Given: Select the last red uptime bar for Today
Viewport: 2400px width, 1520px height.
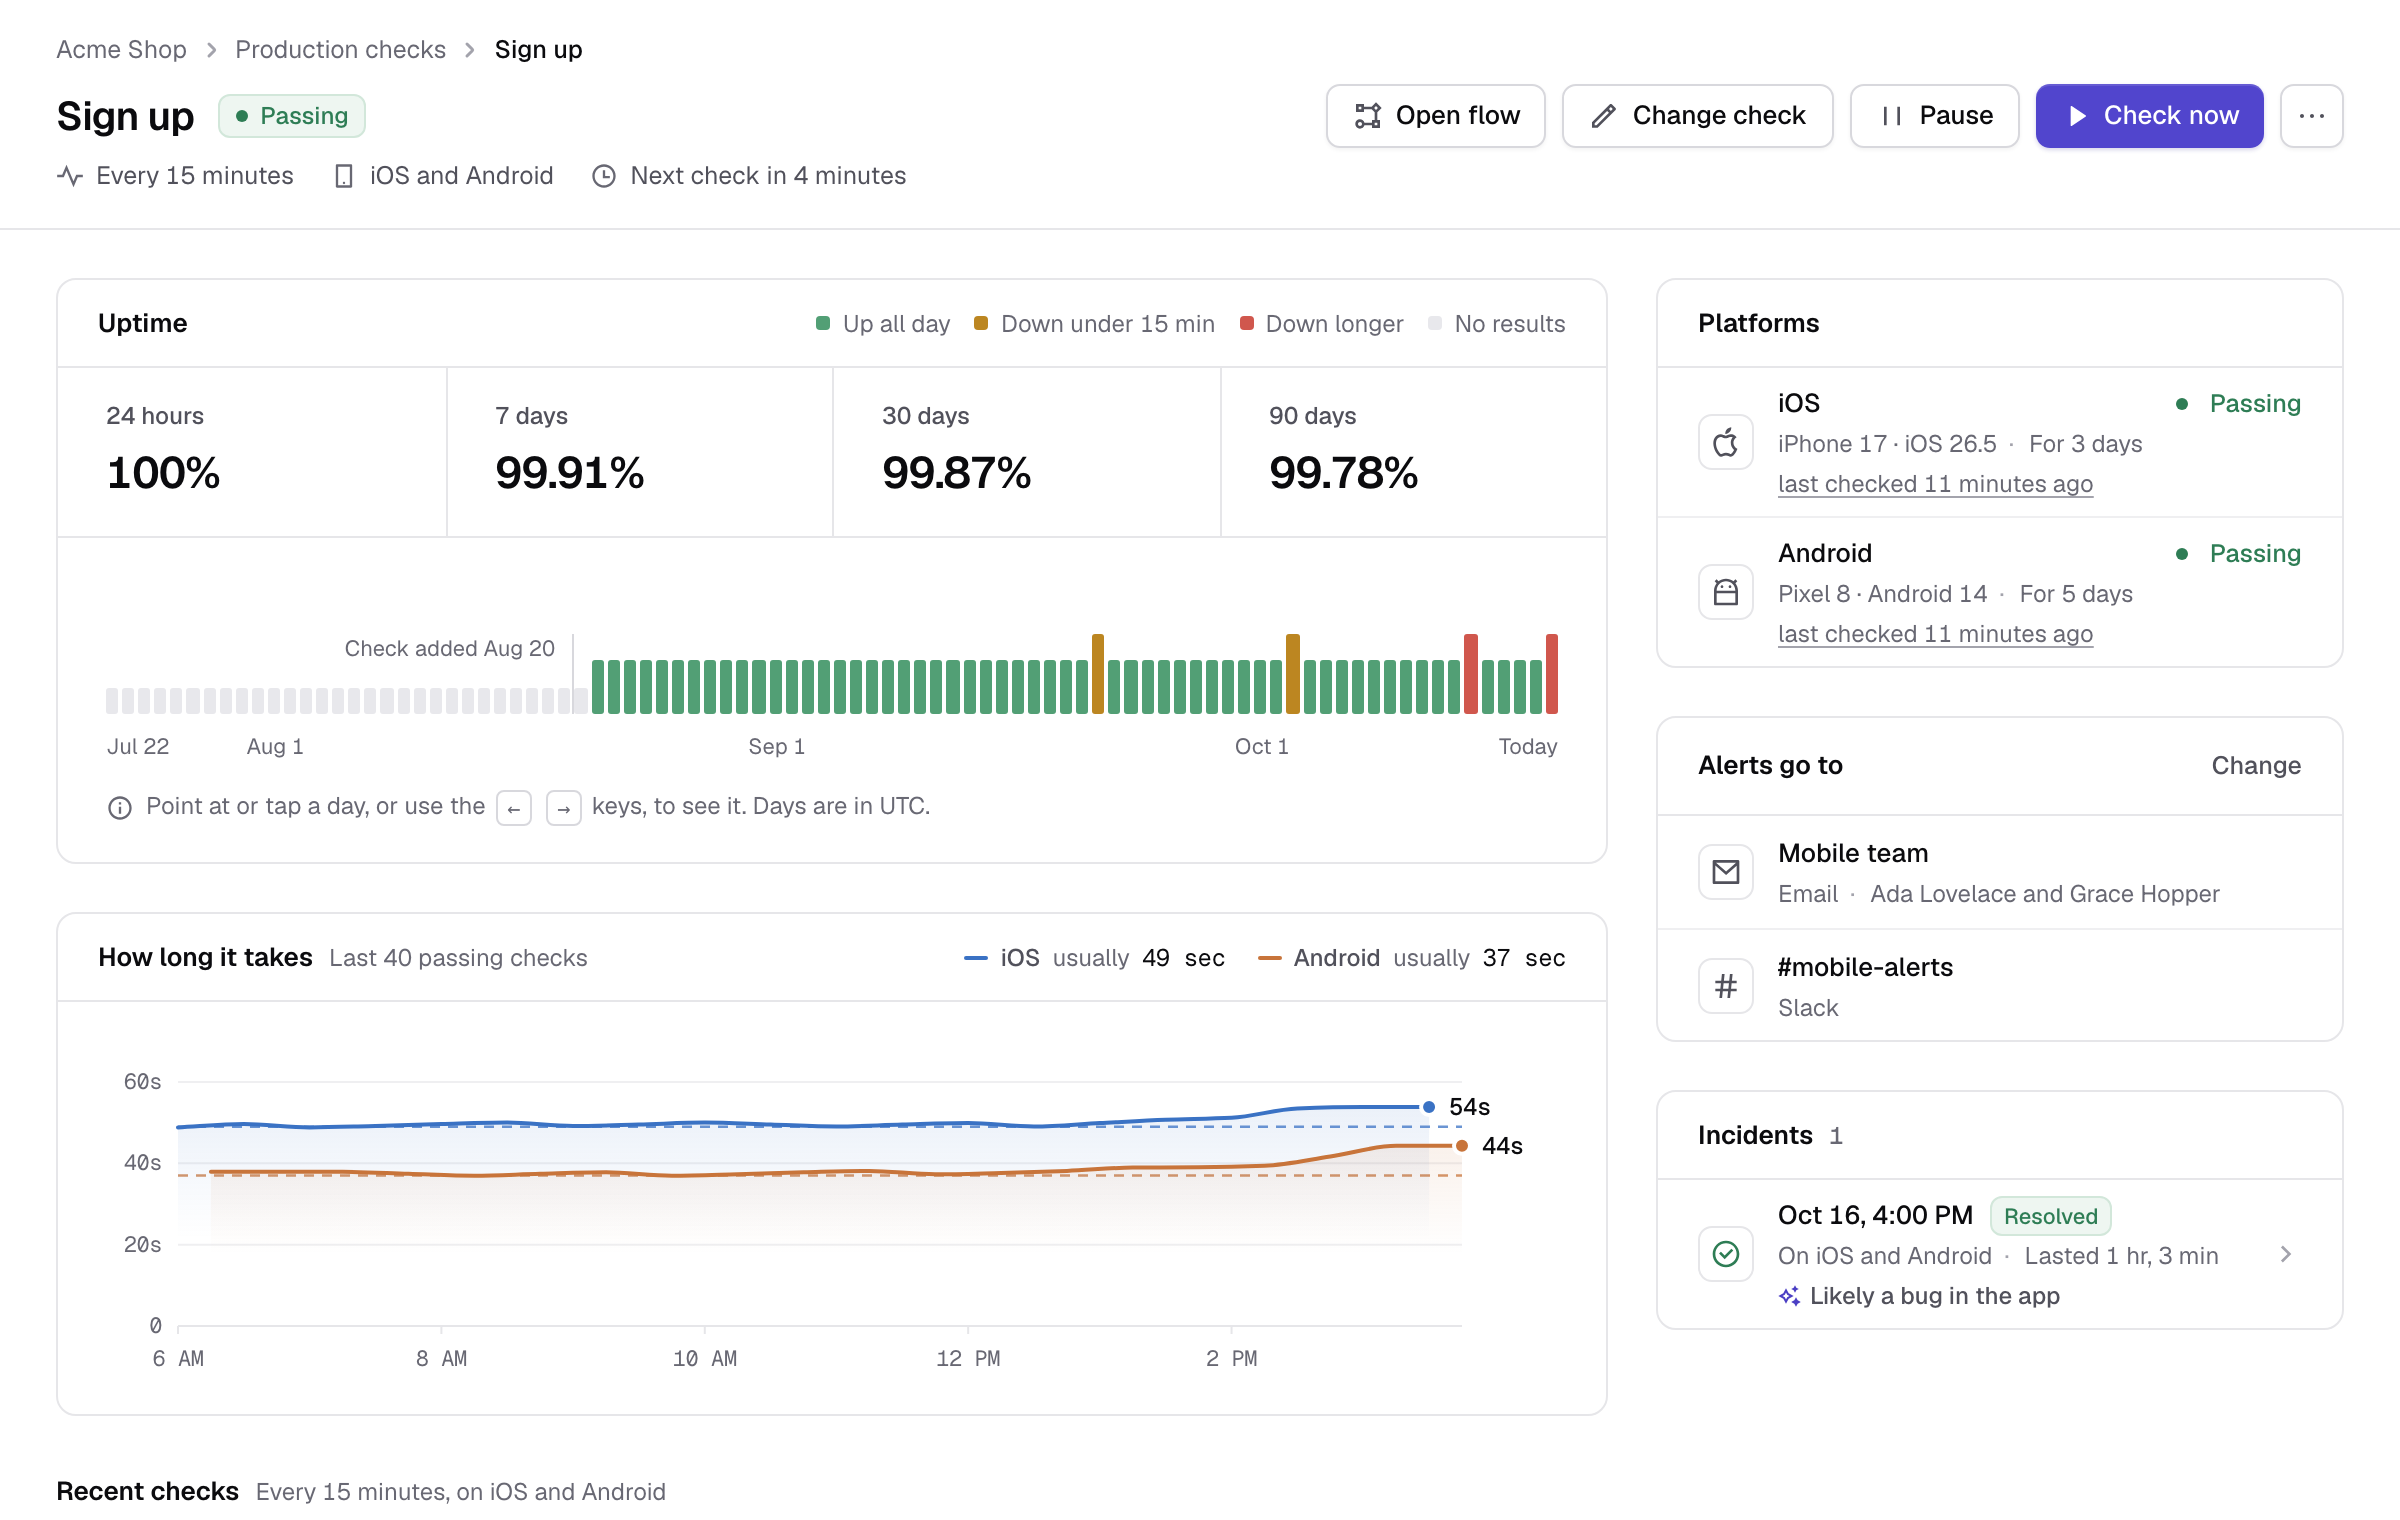Looking at the screenshot, I should [1552, 673].
